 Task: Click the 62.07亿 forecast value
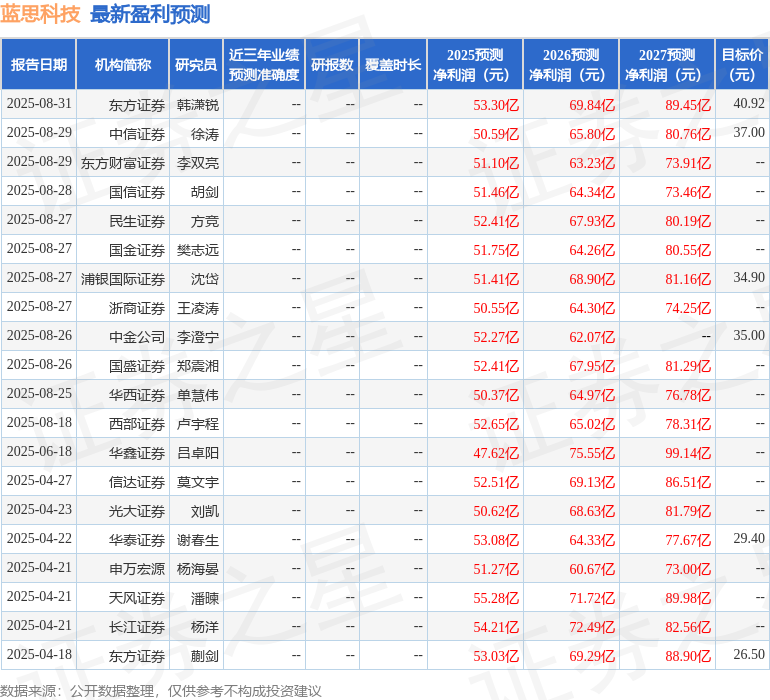(592, 337)
